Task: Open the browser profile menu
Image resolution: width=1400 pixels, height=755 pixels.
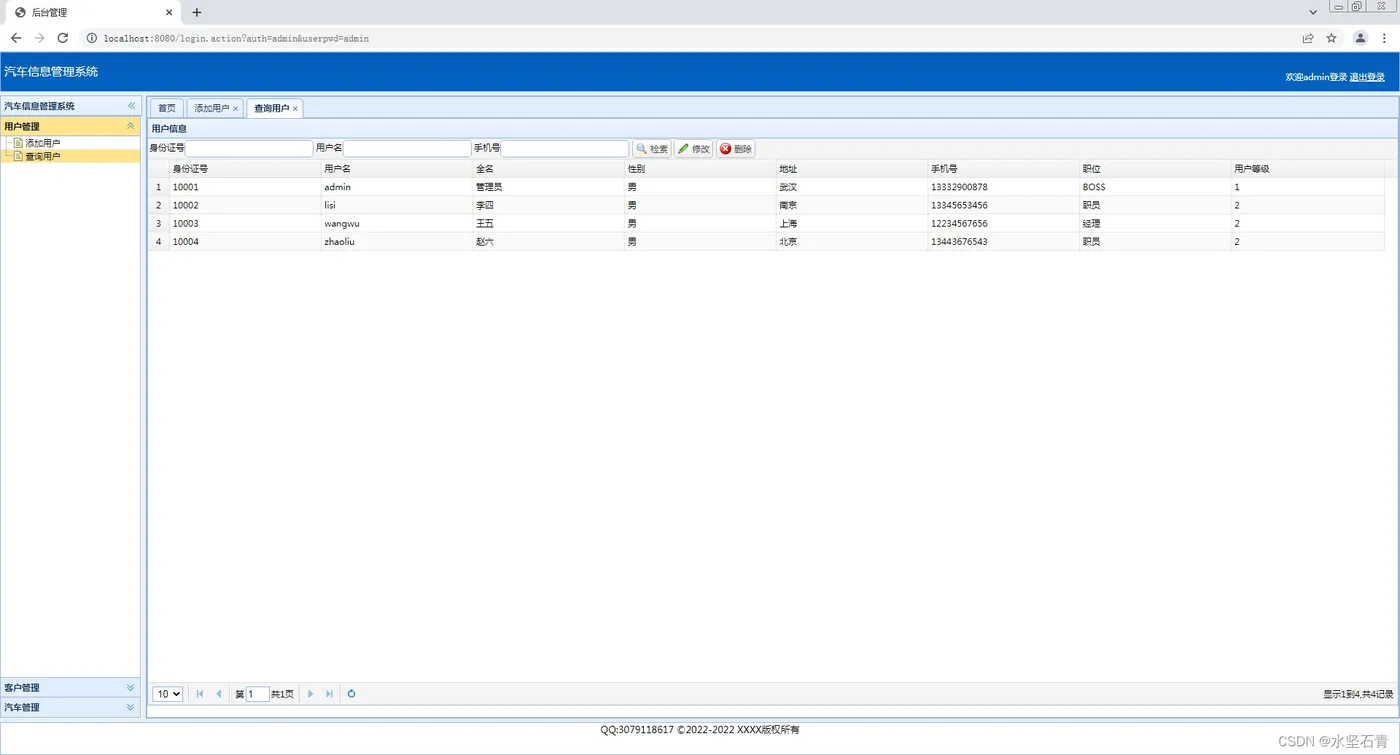Action: coord(1360,38)
